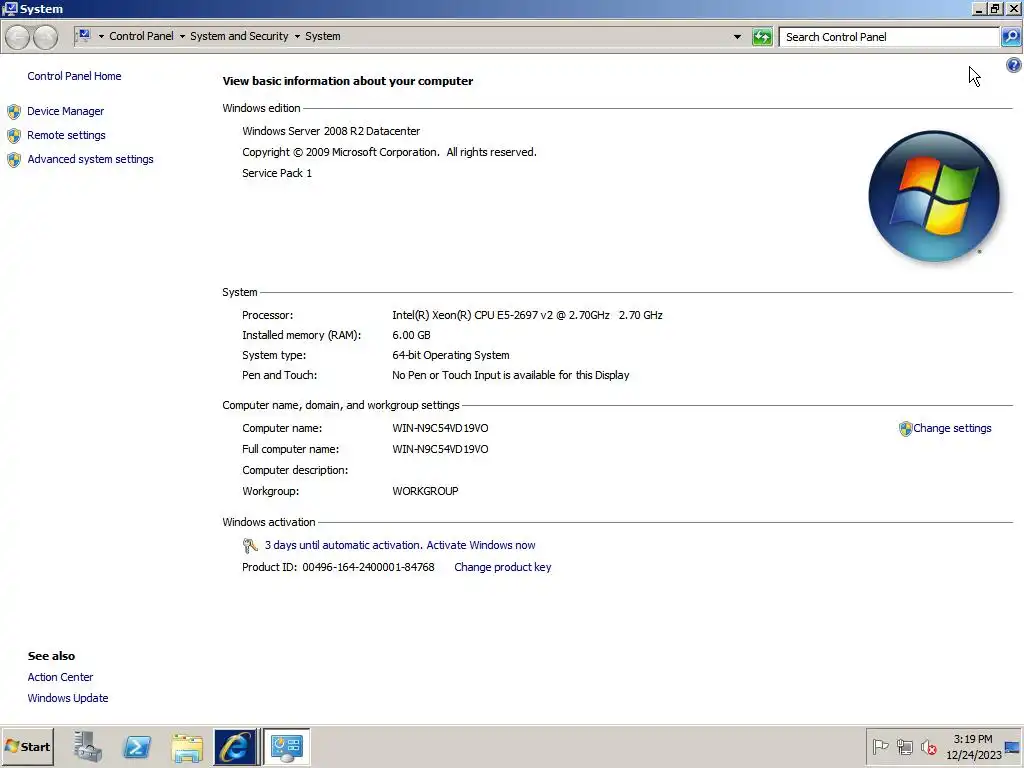Image resolution: width=1024 pixels, height=768 pixels.
Task: Open the address bar history dropdown
Action: pos(737,37)
